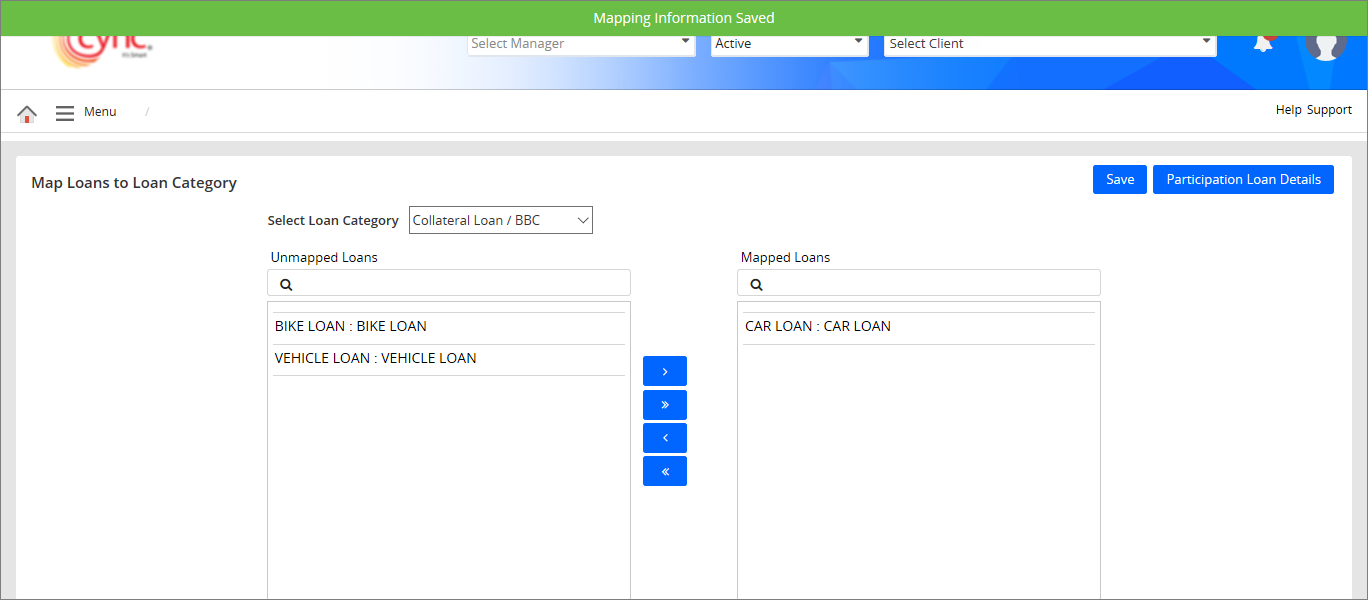
Task: Click the Save button
Action: (x=1119, y=180)
